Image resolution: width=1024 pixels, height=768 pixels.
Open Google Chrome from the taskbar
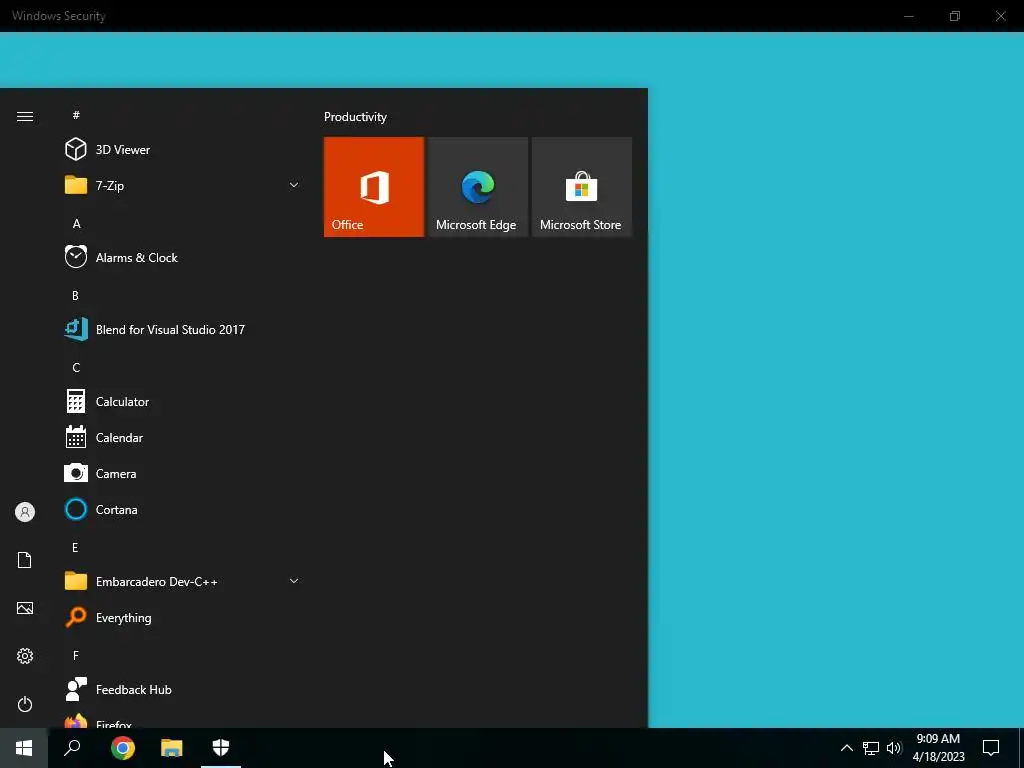123,748
